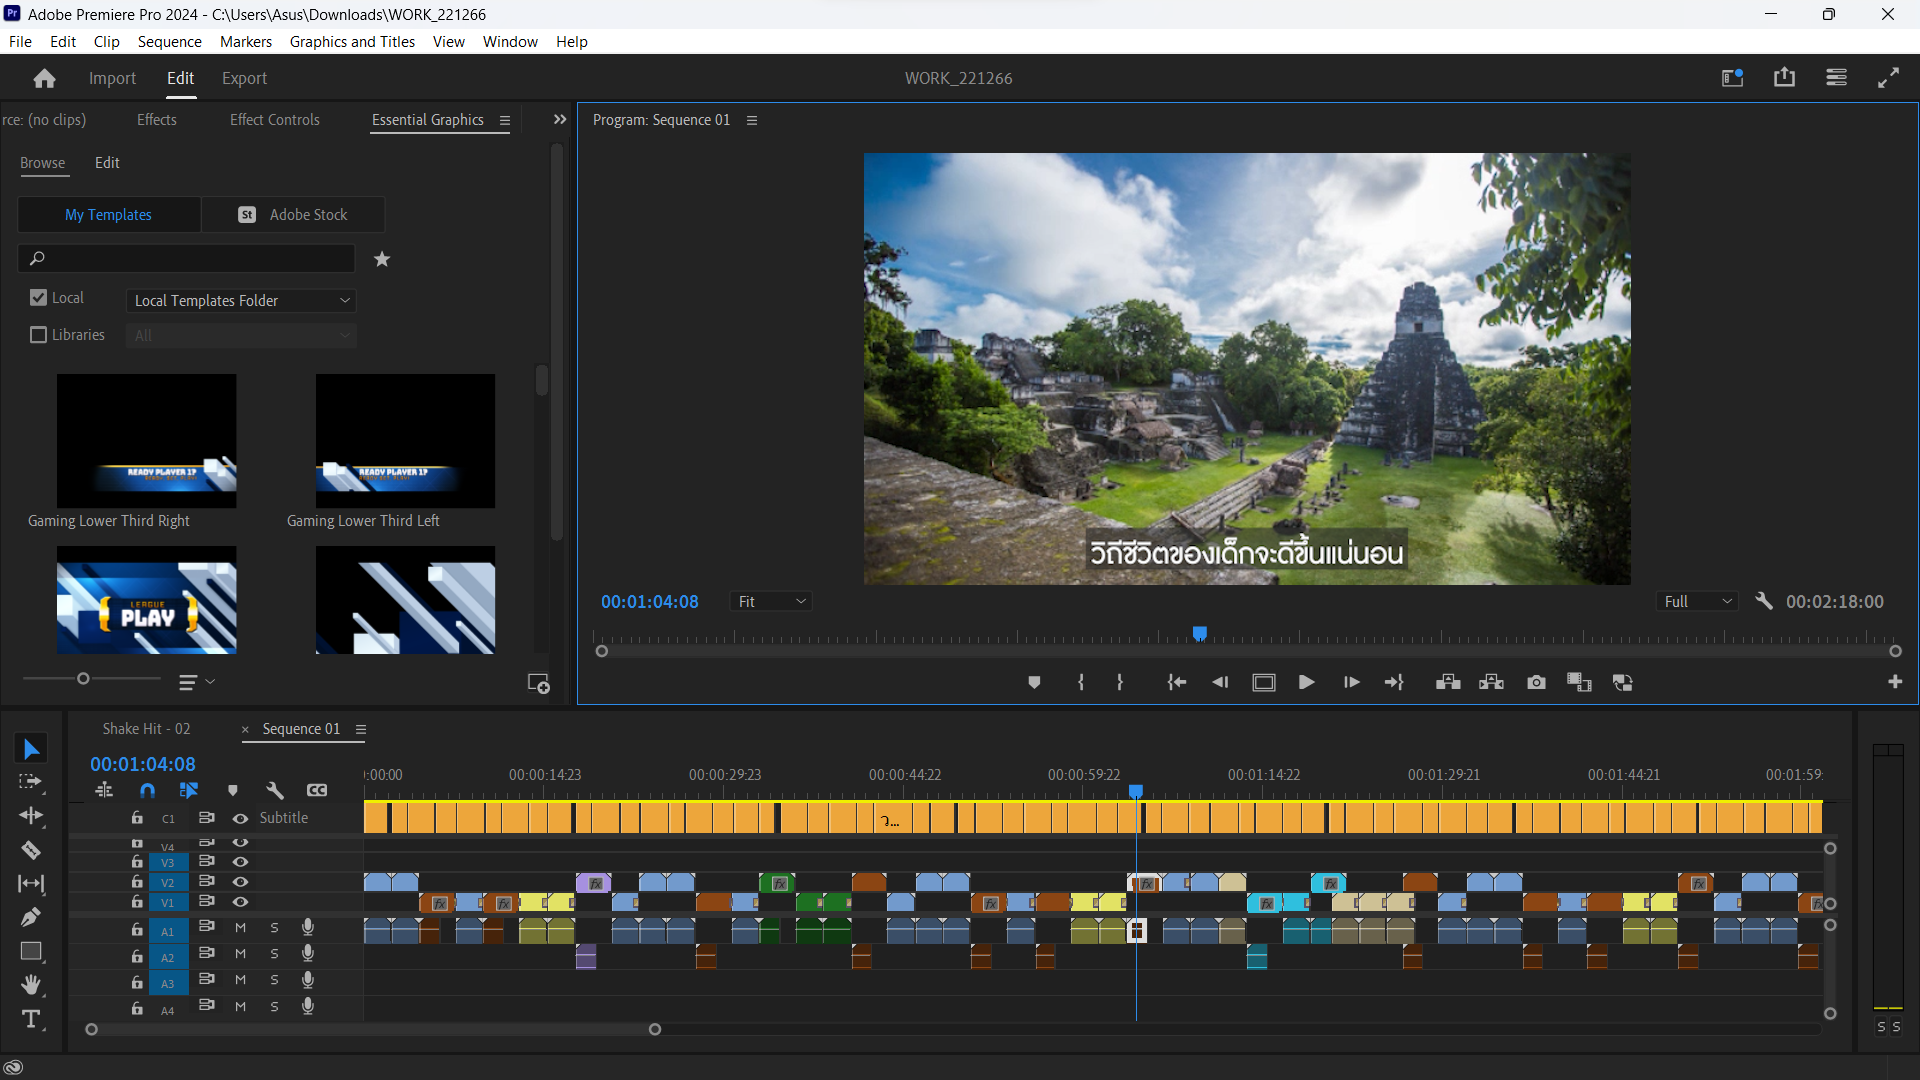Select the Pen tool
This screenshot has height=1080, width=1920.
pos(31,917)
